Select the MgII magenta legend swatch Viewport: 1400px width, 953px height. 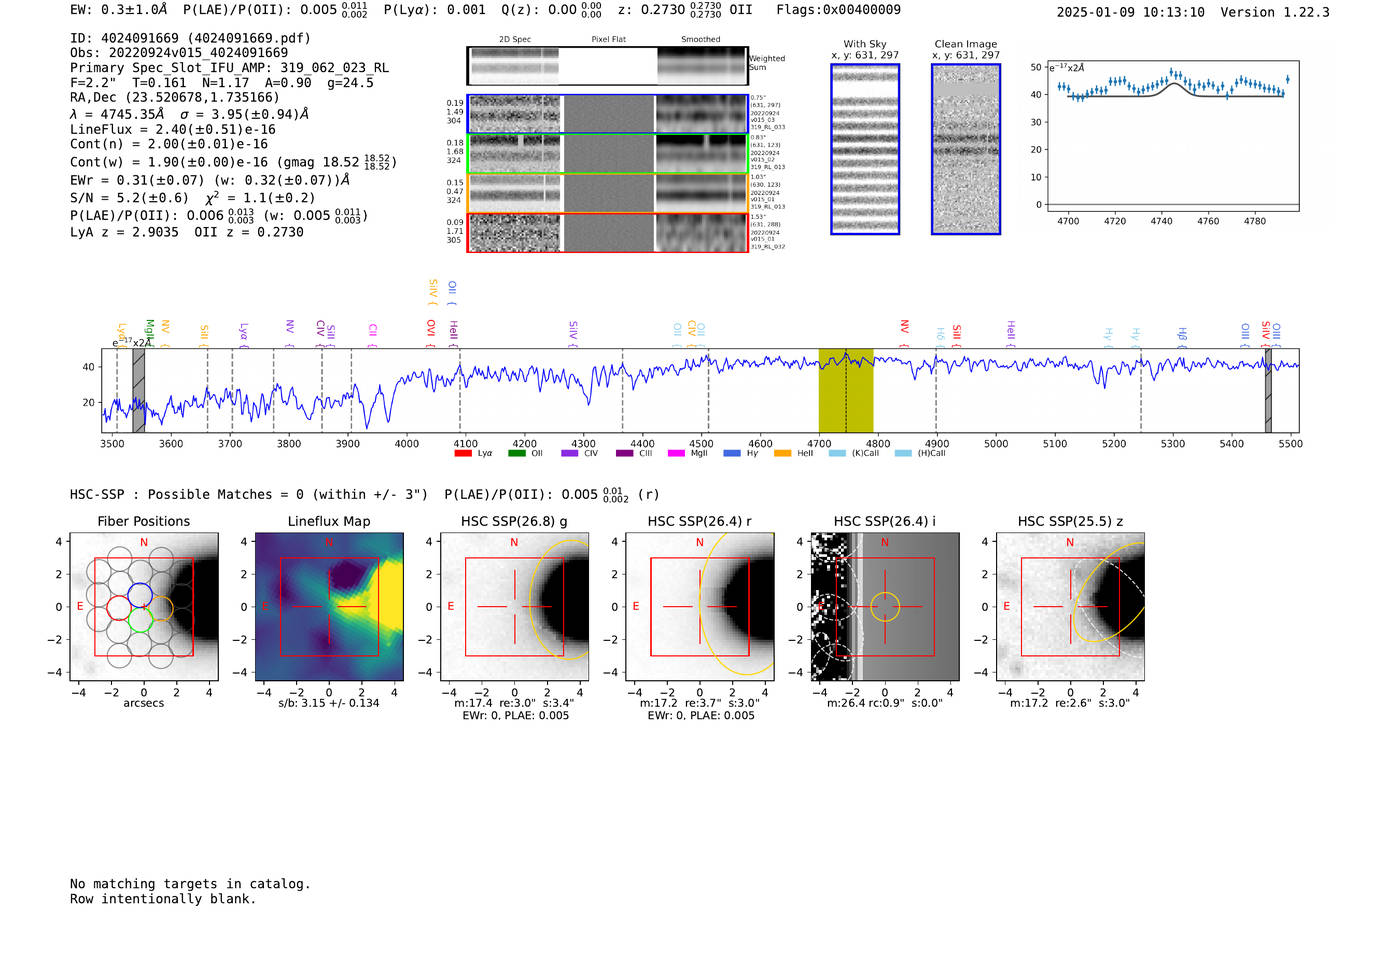pos(676,454)
